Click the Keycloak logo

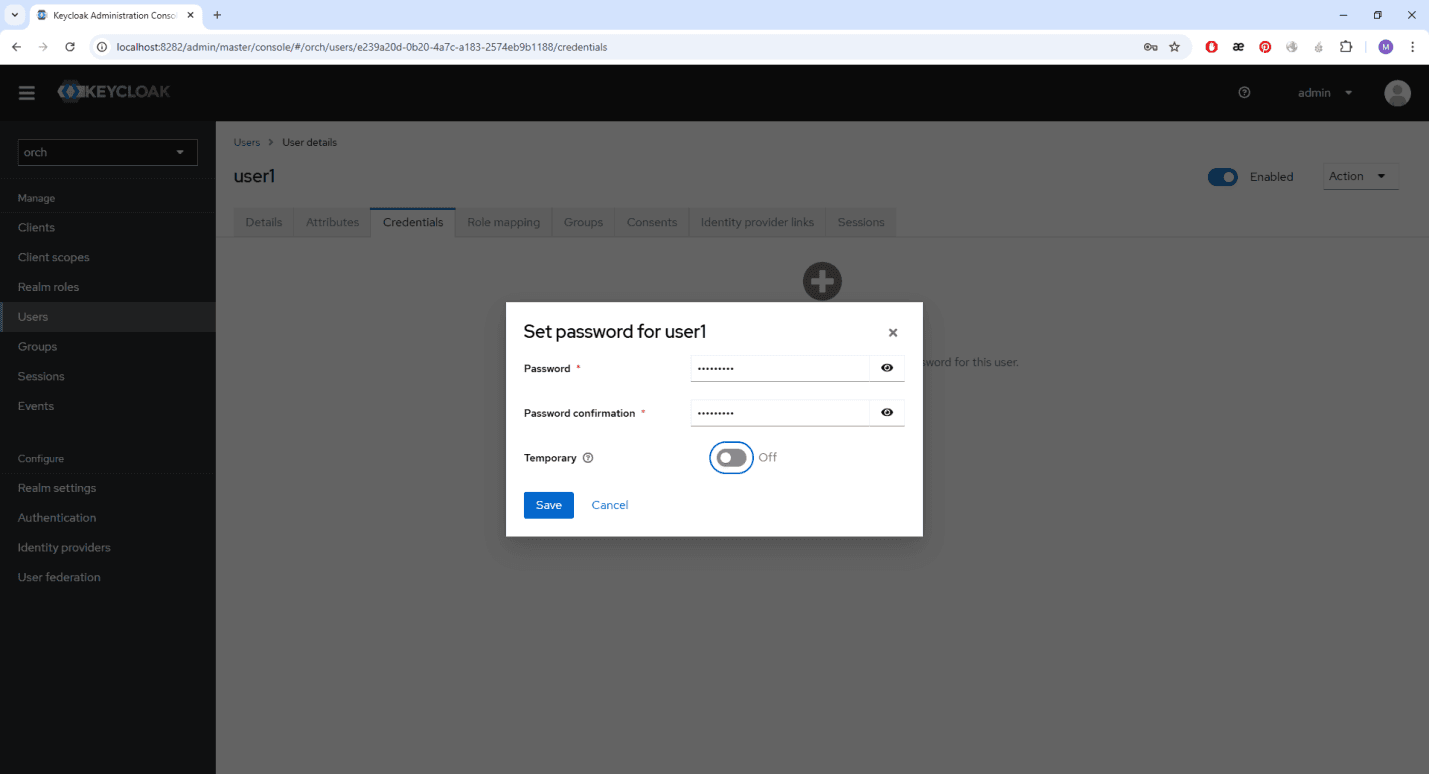[114, 92]
